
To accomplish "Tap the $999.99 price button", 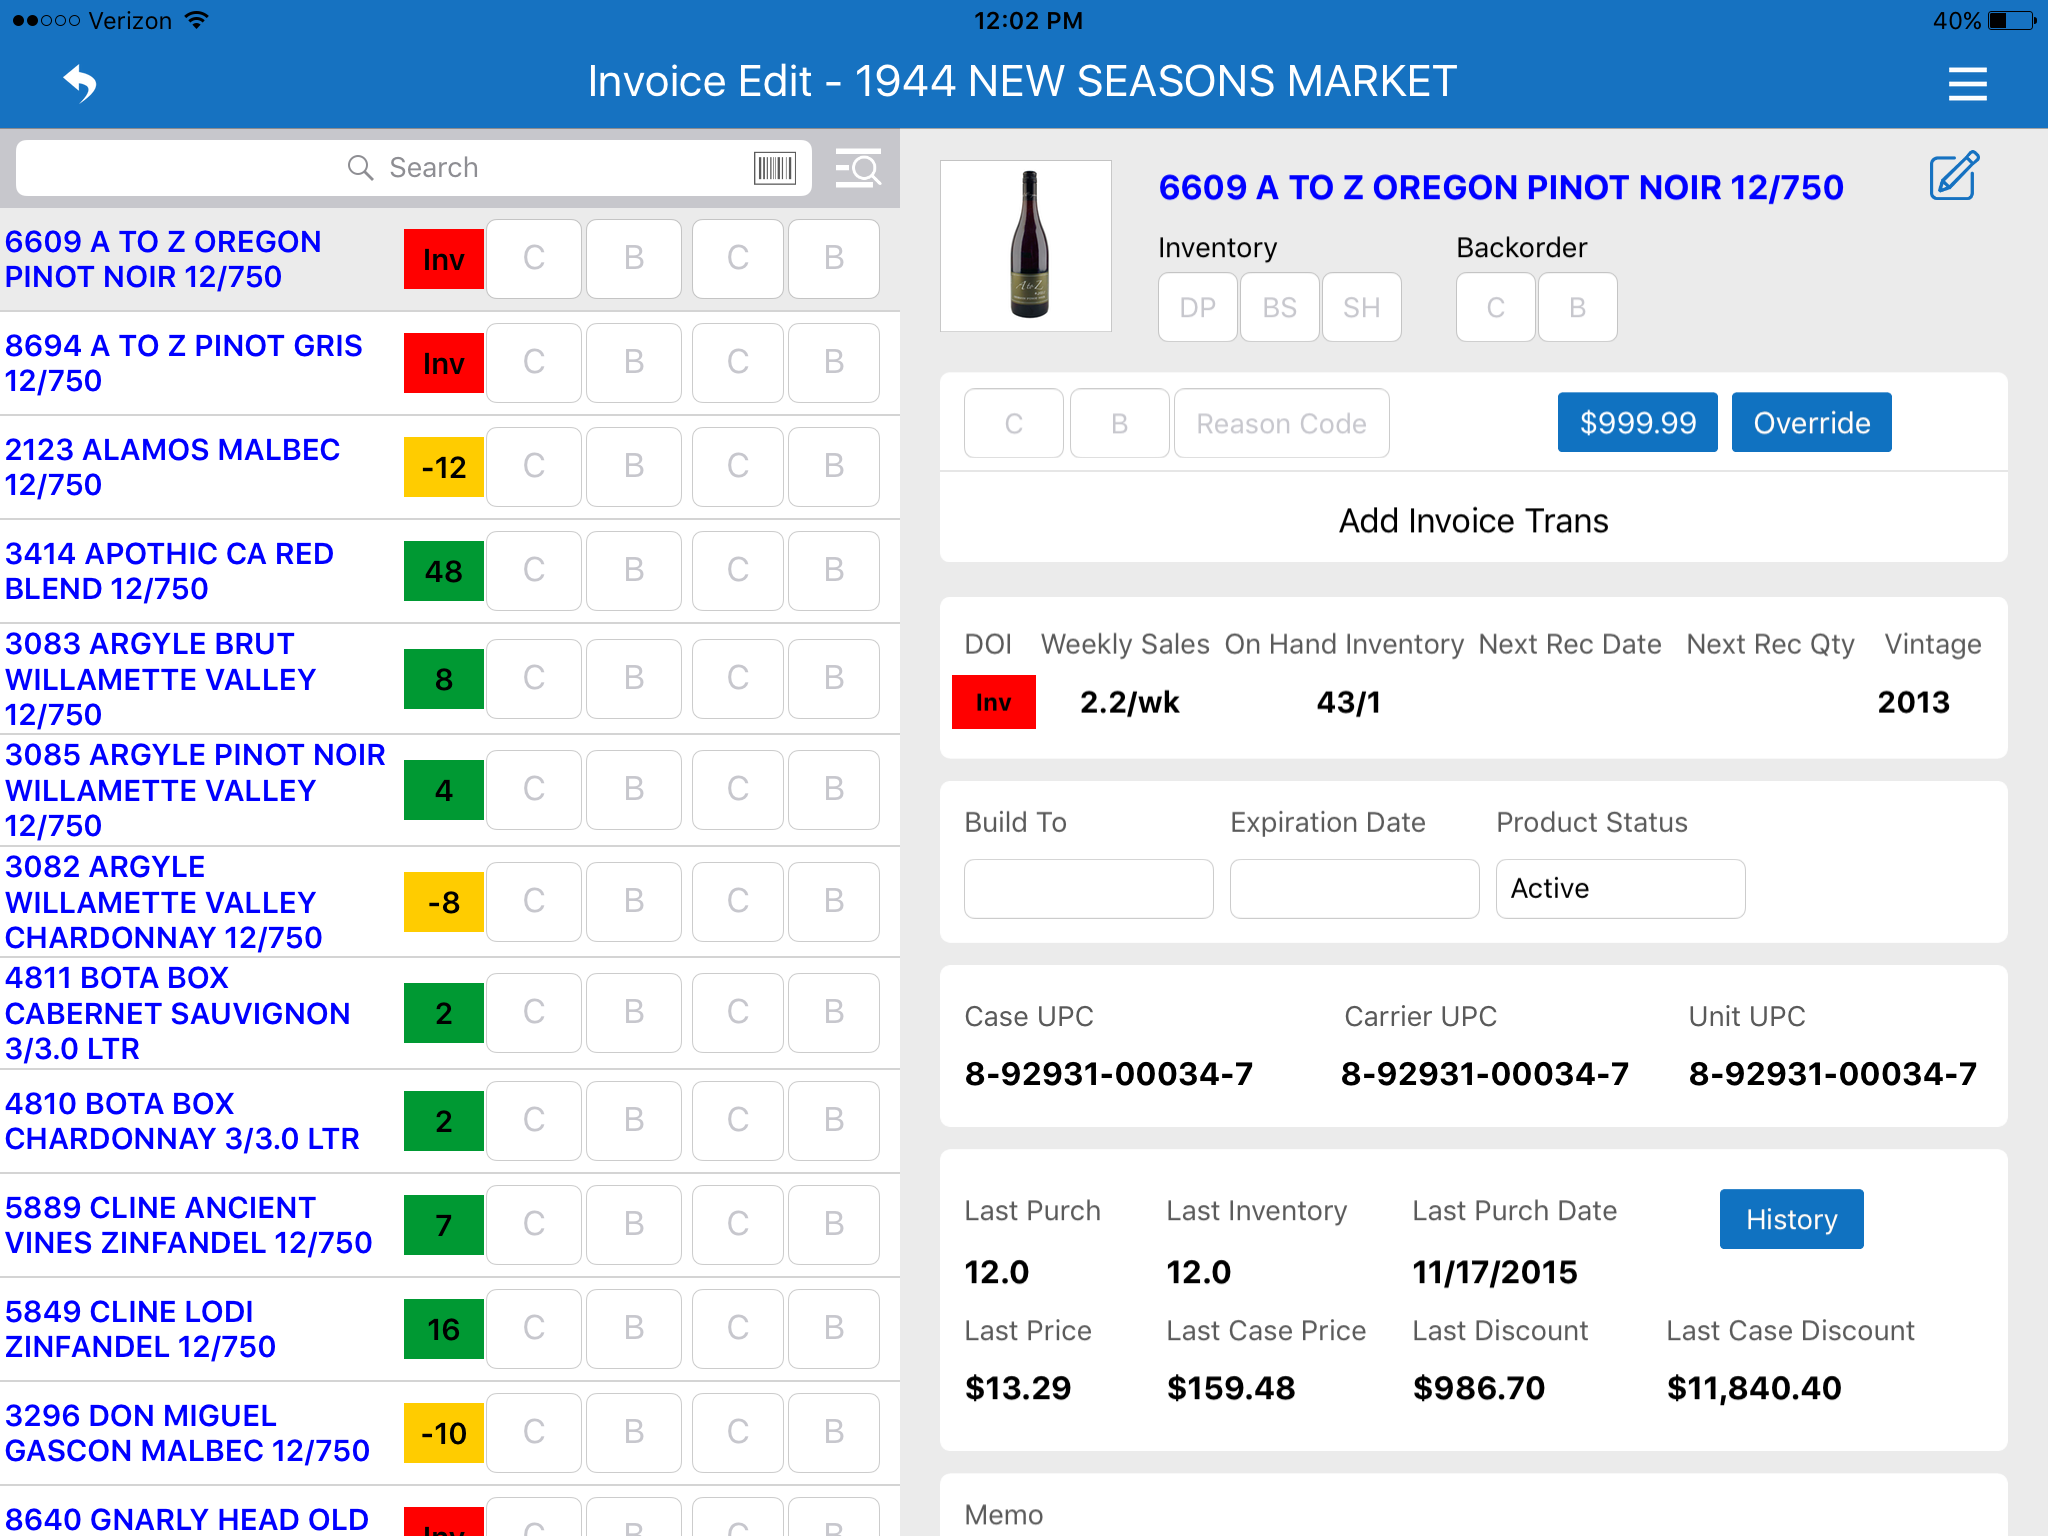I will pos(1636,422).
